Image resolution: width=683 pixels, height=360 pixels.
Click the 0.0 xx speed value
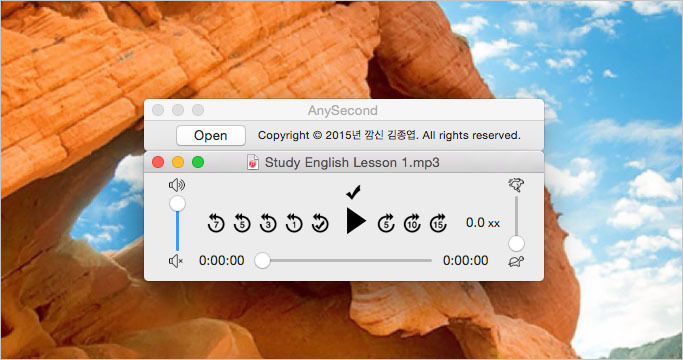tap(483, 223)
